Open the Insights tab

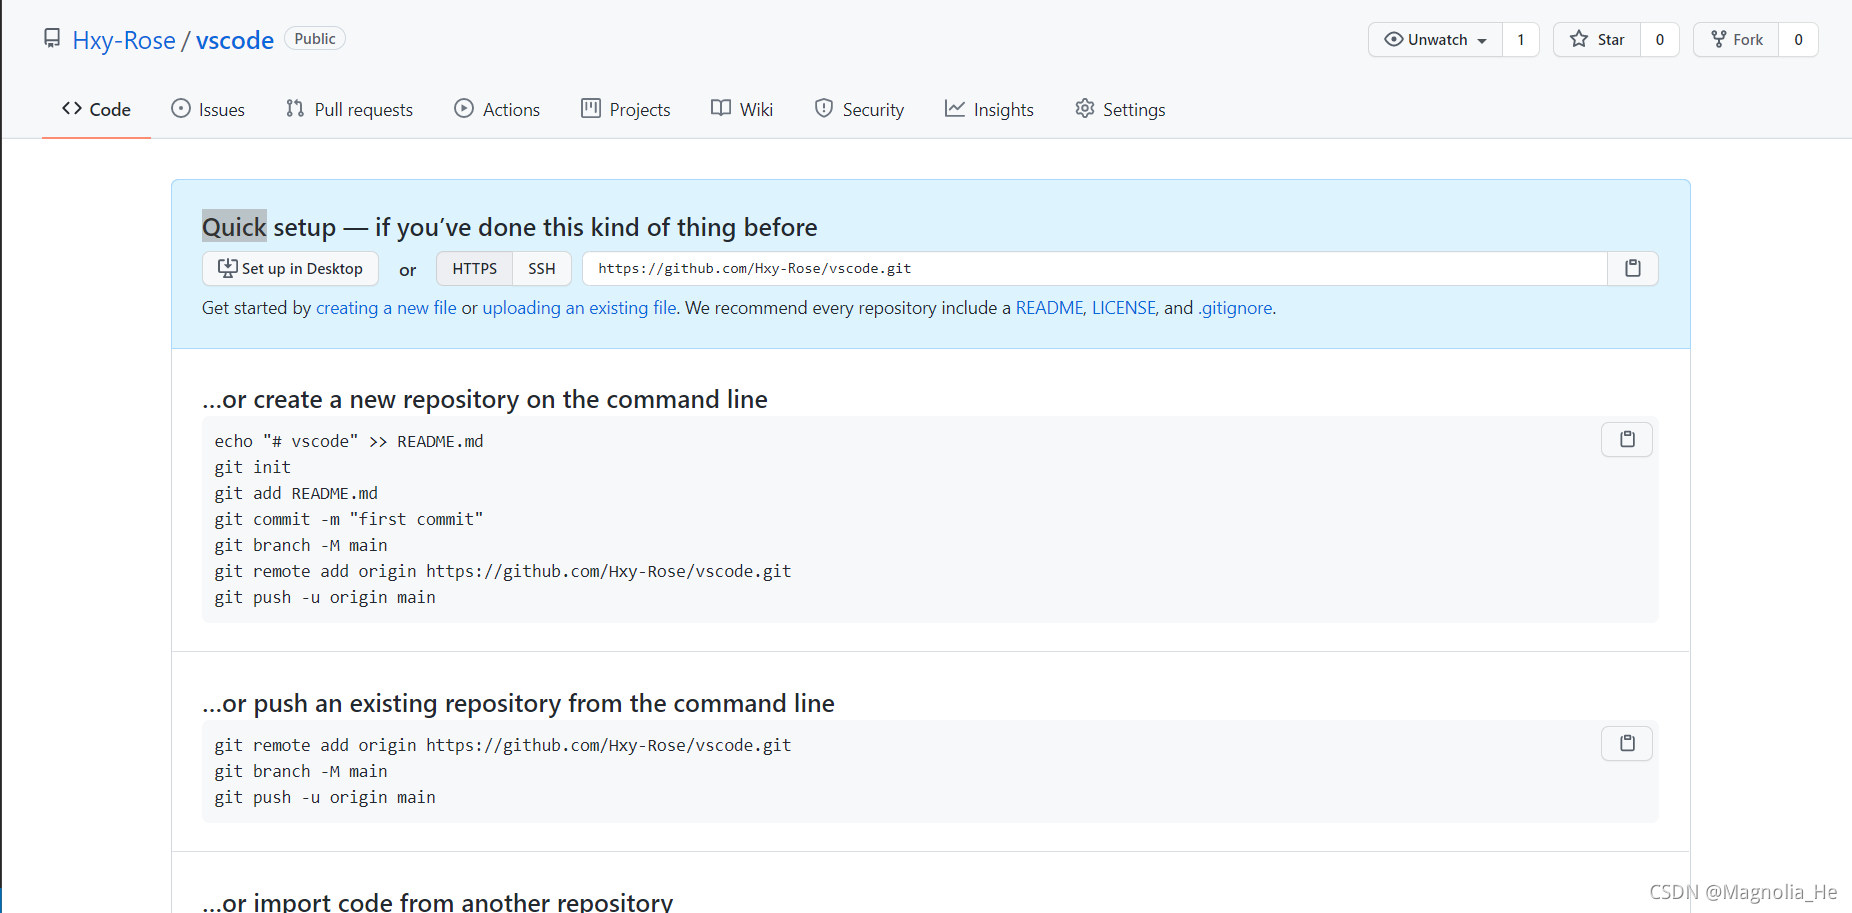click(989, 109)
